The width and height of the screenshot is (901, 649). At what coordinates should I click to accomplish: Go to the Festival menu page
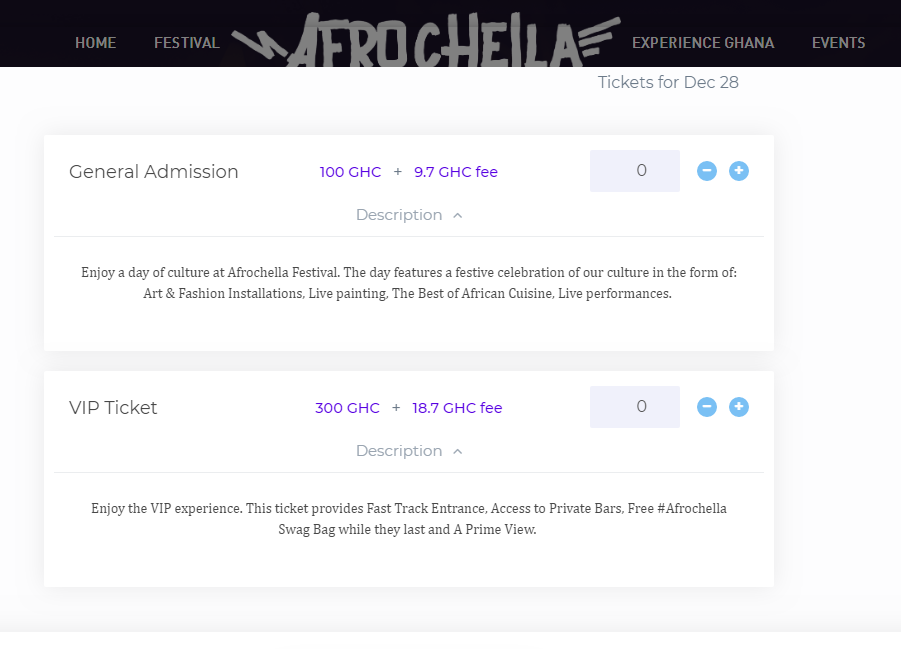187,43
